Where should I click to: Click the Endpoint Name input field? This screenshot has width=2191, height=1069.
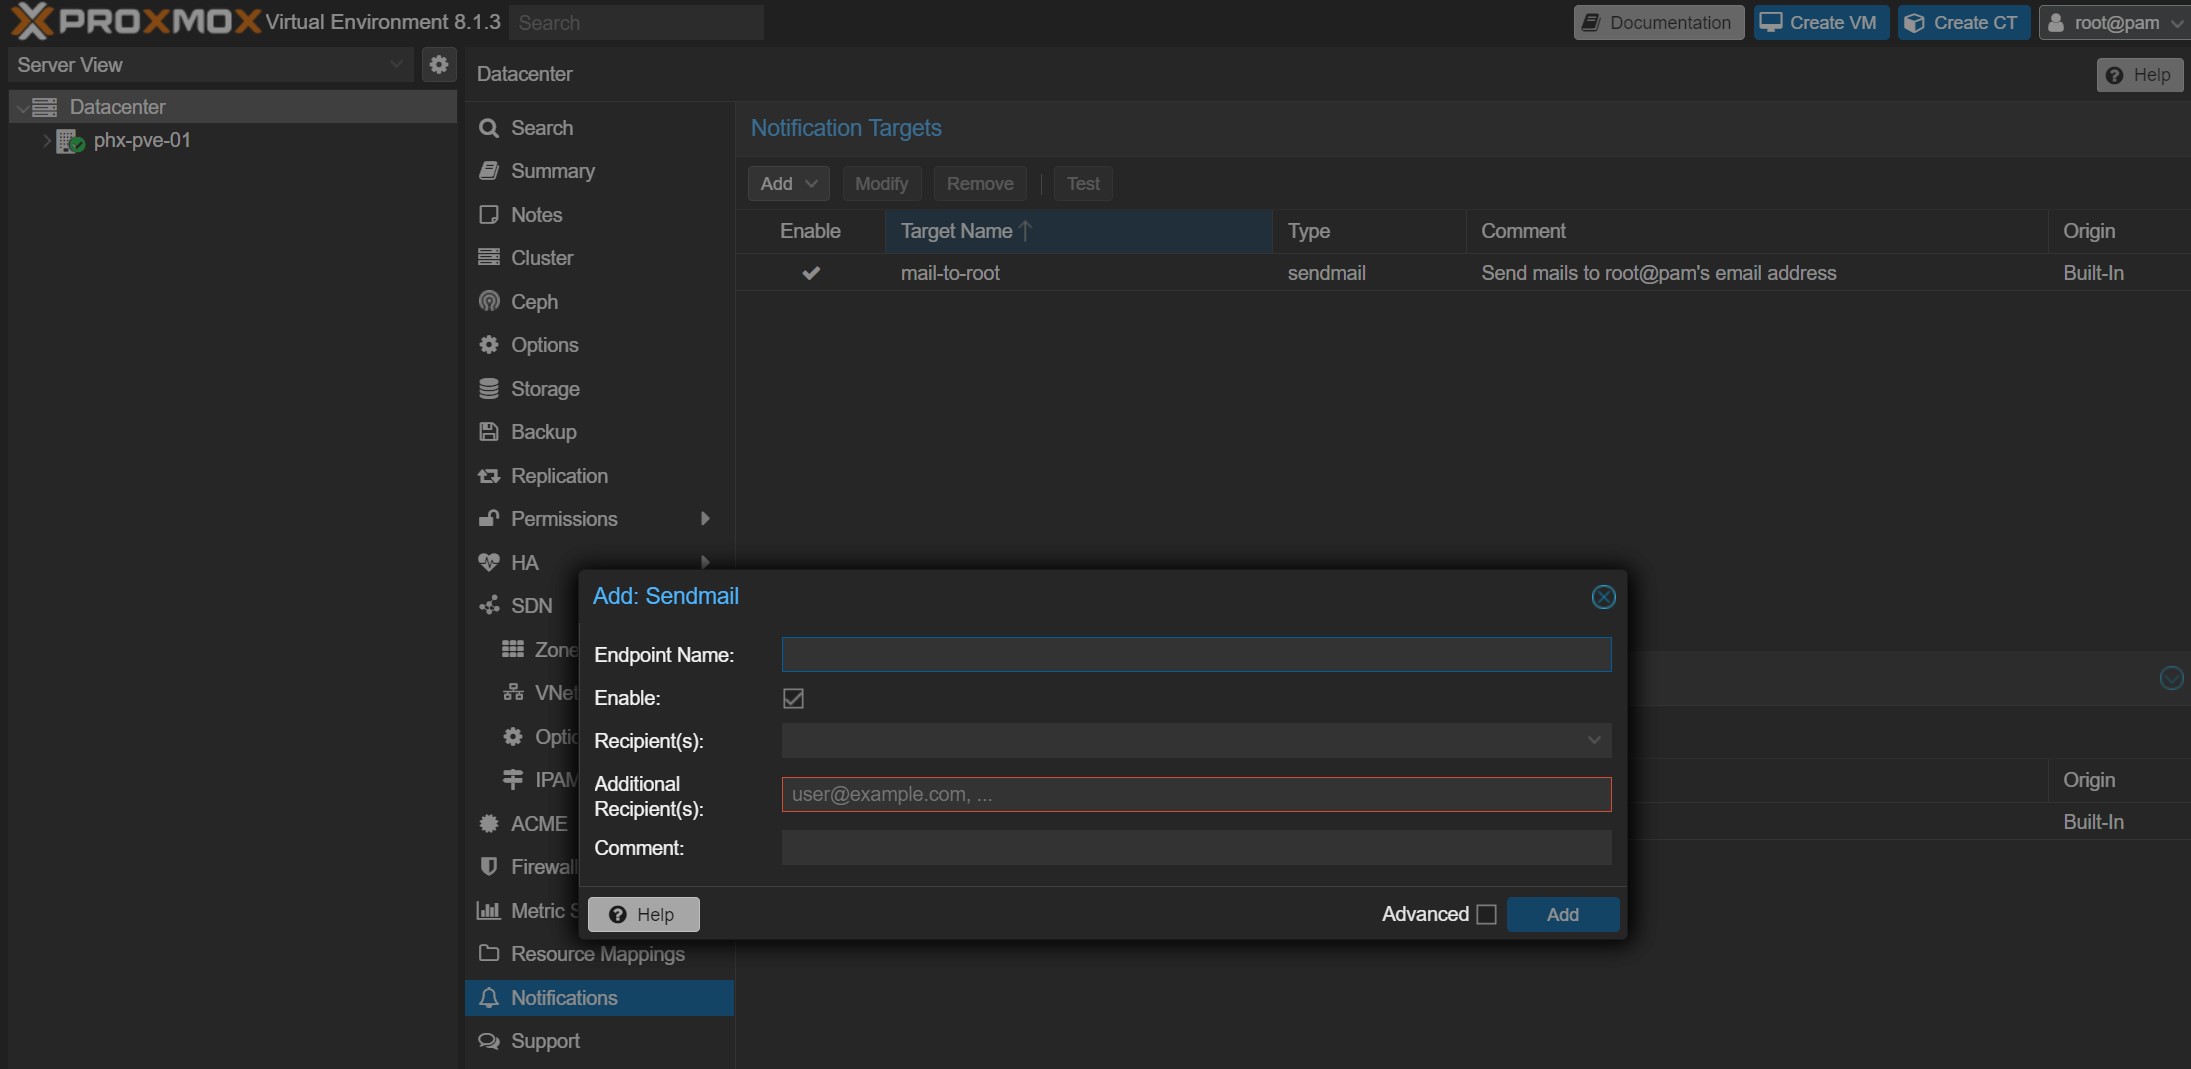pos(1195,655)
